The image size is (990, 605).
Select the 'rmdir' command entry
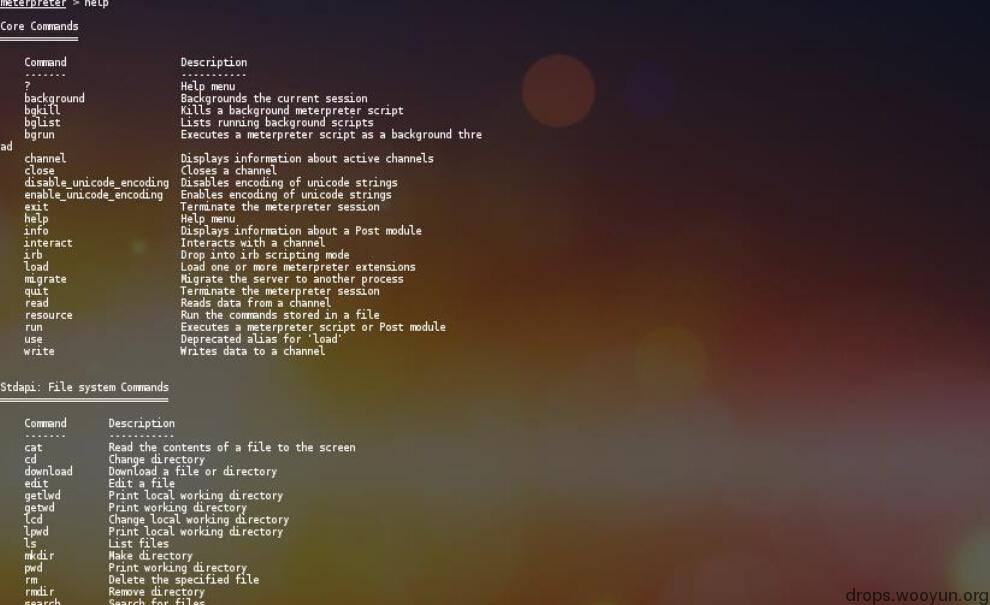coord(39,592)
